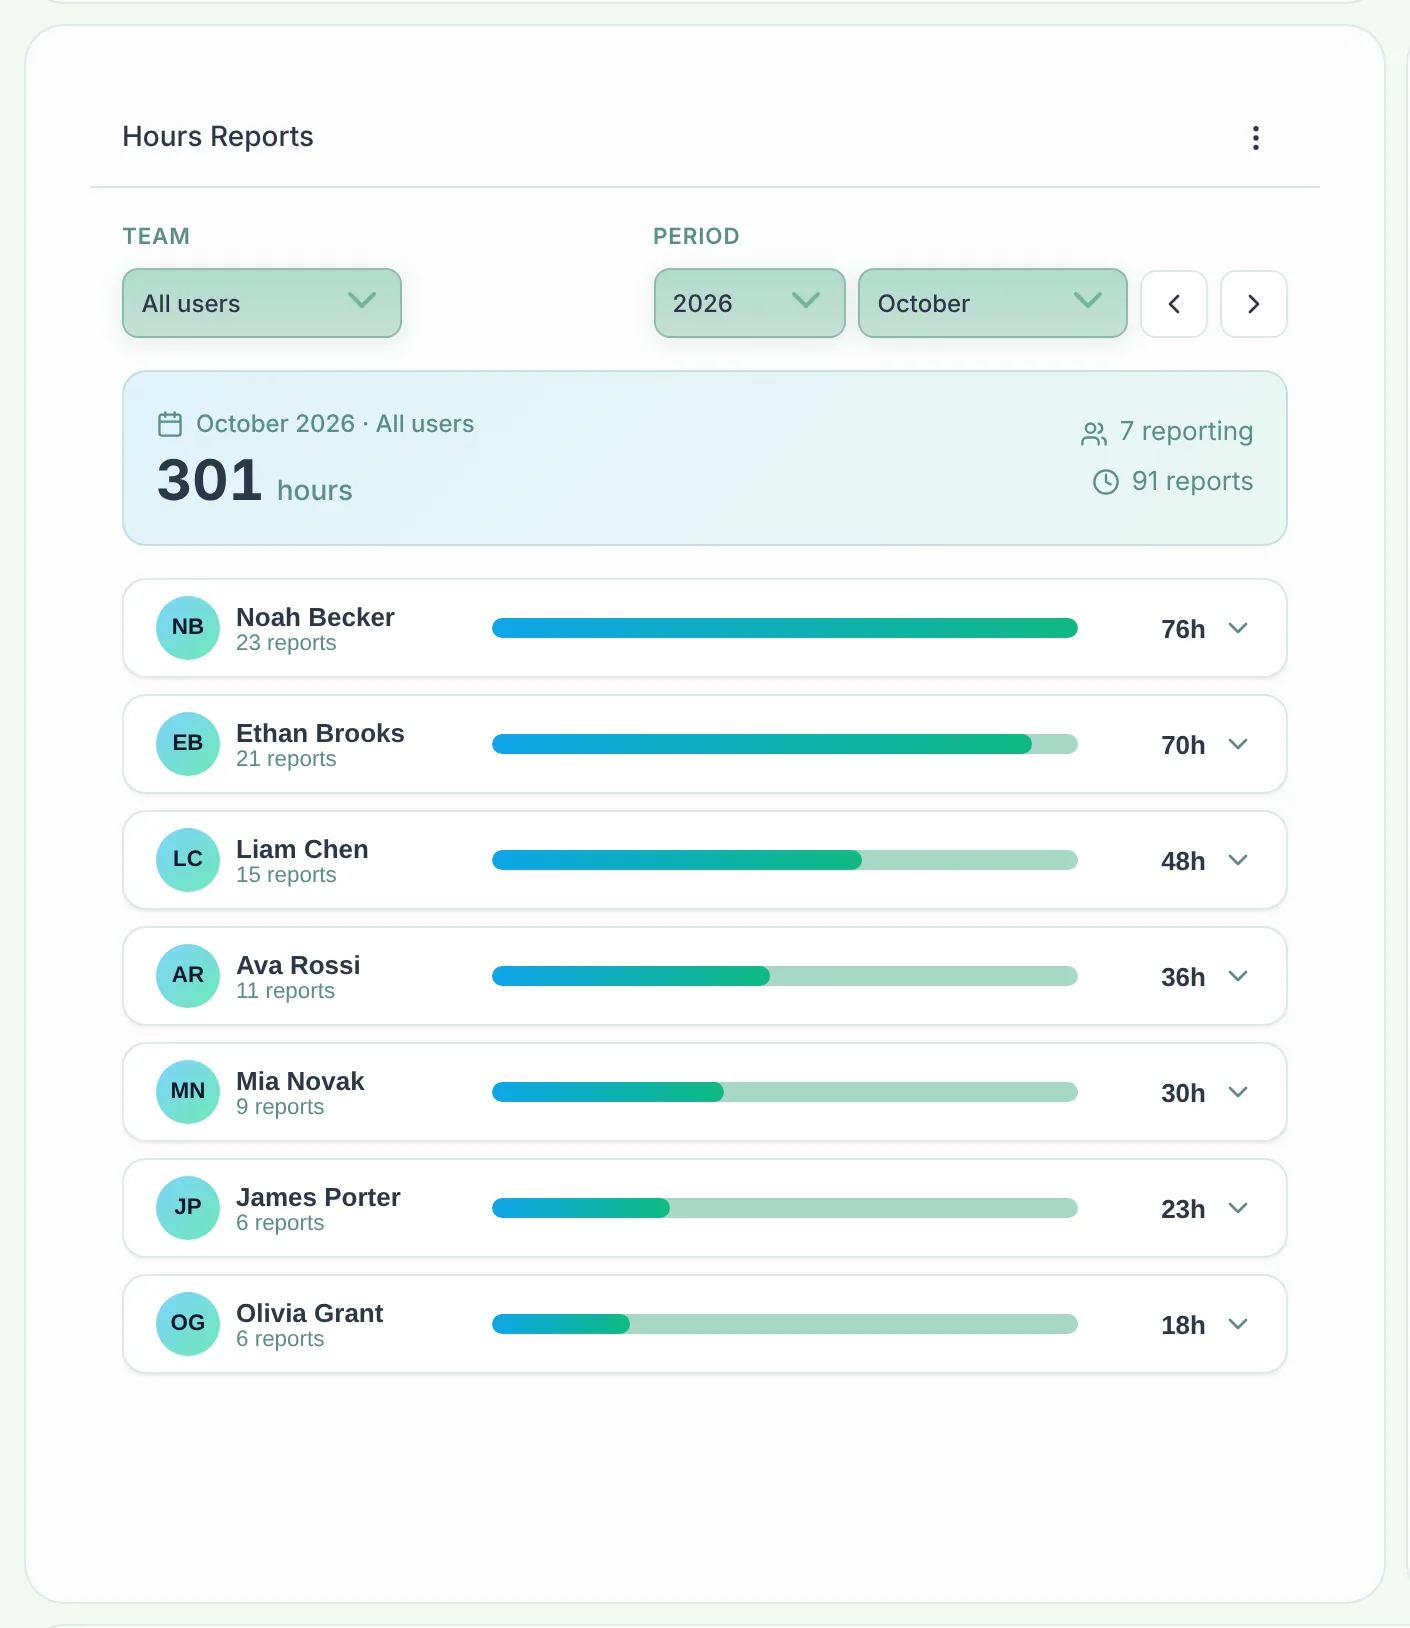
Task: Go to the previous period
Action: (1174, 304)
